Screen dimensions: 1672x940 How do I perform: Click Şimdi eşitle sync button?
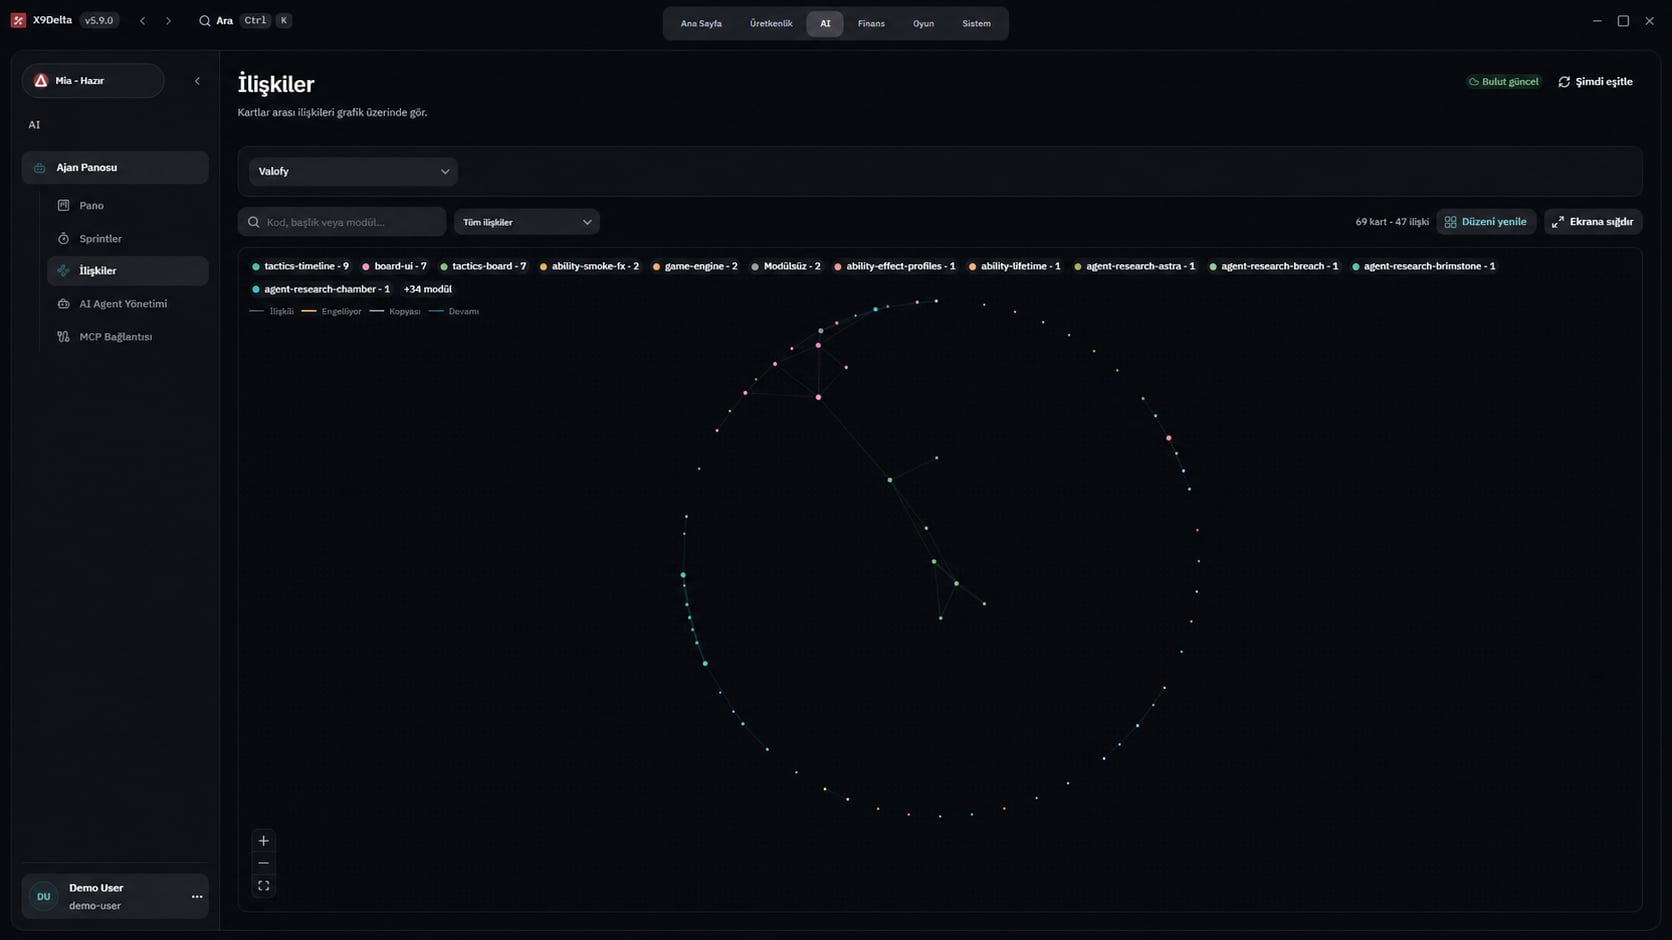pyautogui.click(x=1596, y=82)
